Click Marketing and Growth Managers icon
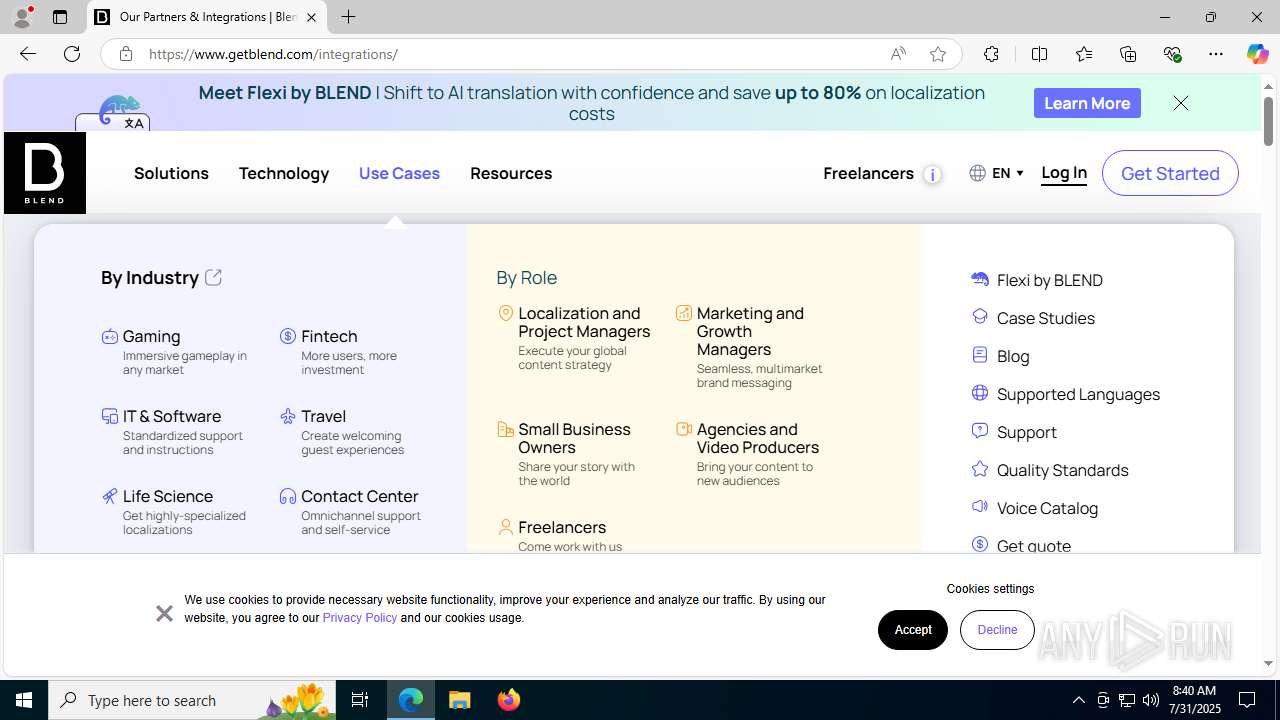Viewport: 1280px width, 720px height. pyautogui.click(x=684, y=314)
